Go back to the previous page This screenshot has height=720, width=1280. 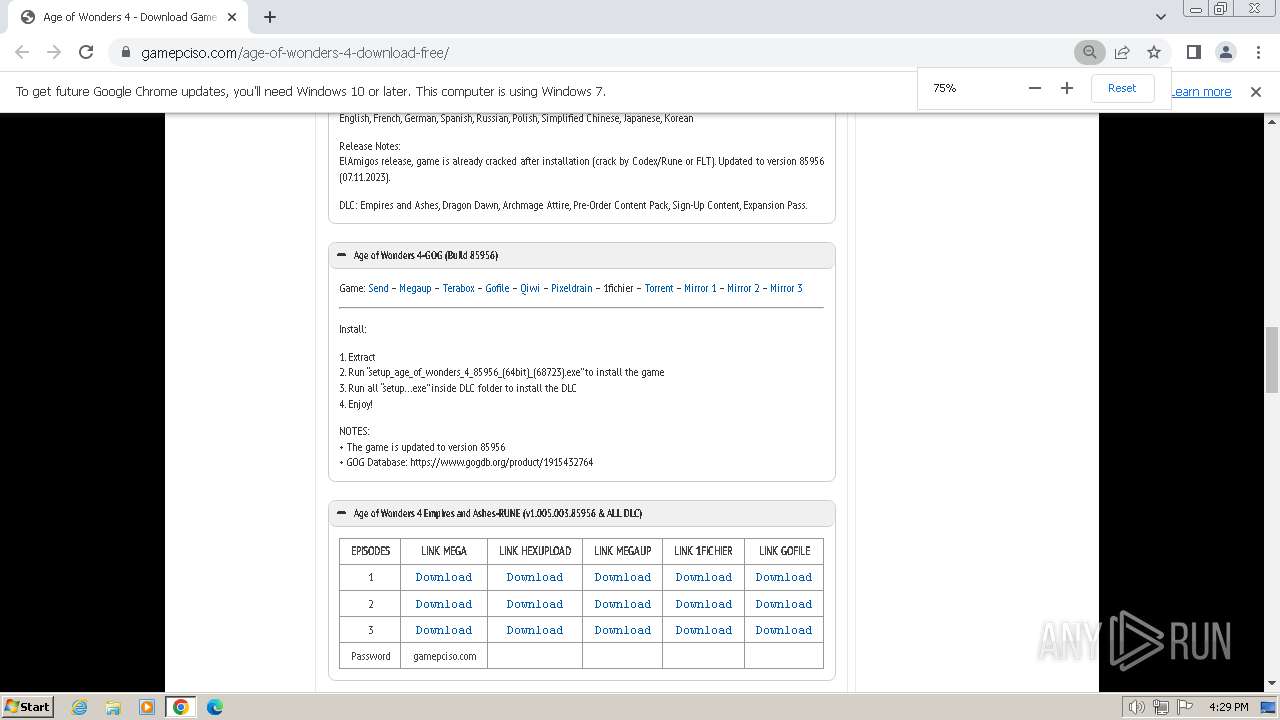coord(22,52)
